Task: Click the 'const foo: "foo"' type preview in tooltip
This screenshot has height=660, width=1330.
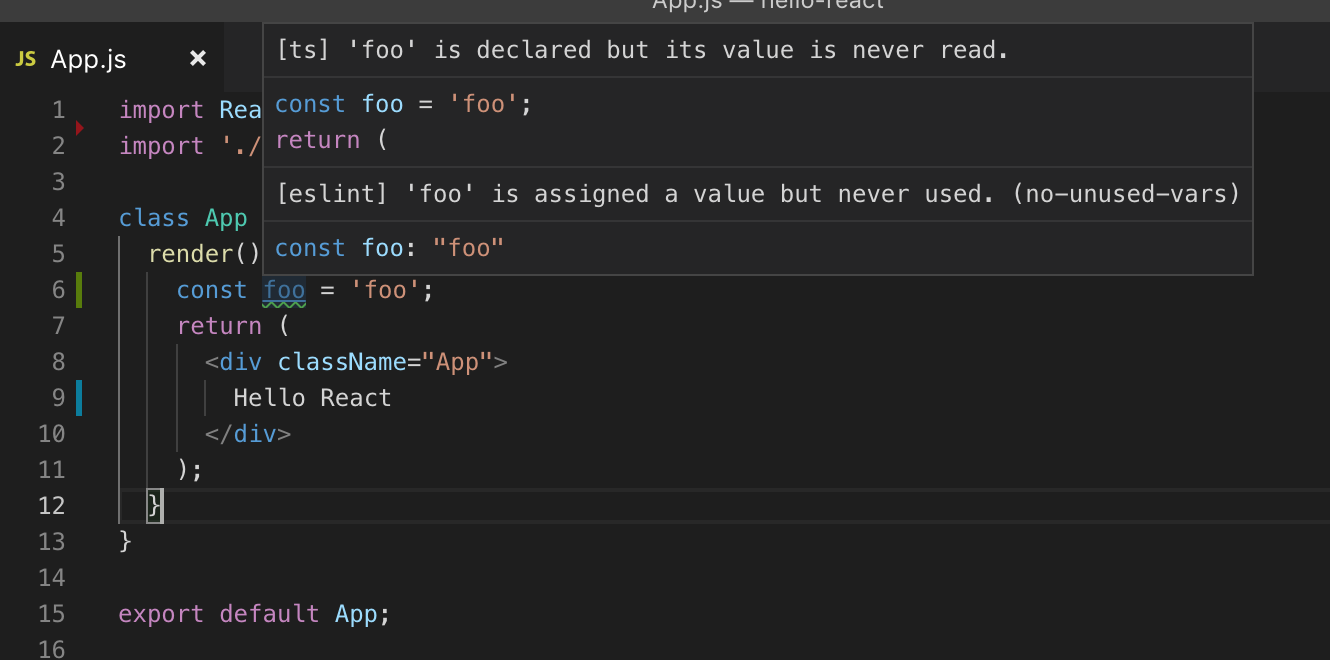Action: [x=388, y=247]
